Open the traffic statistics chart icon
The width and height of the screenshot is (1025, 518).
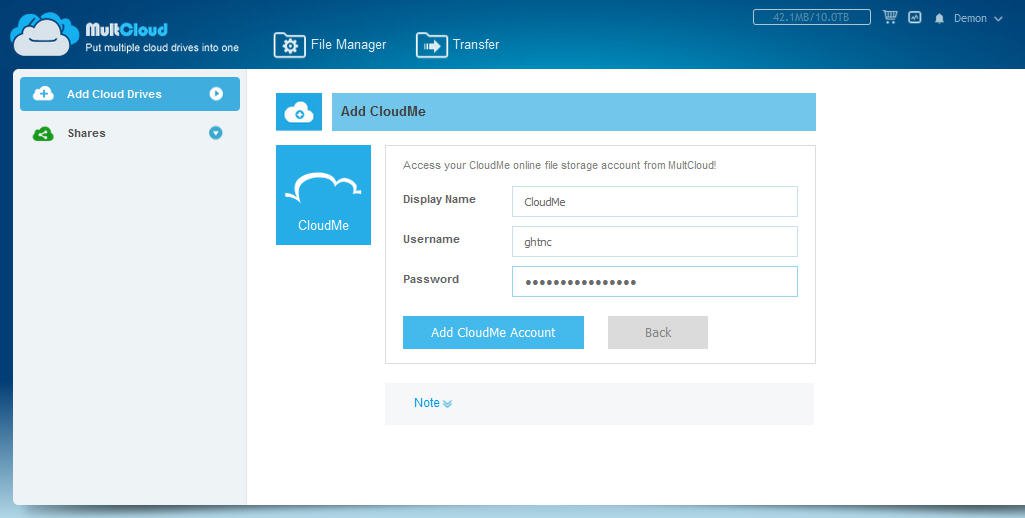915,18
